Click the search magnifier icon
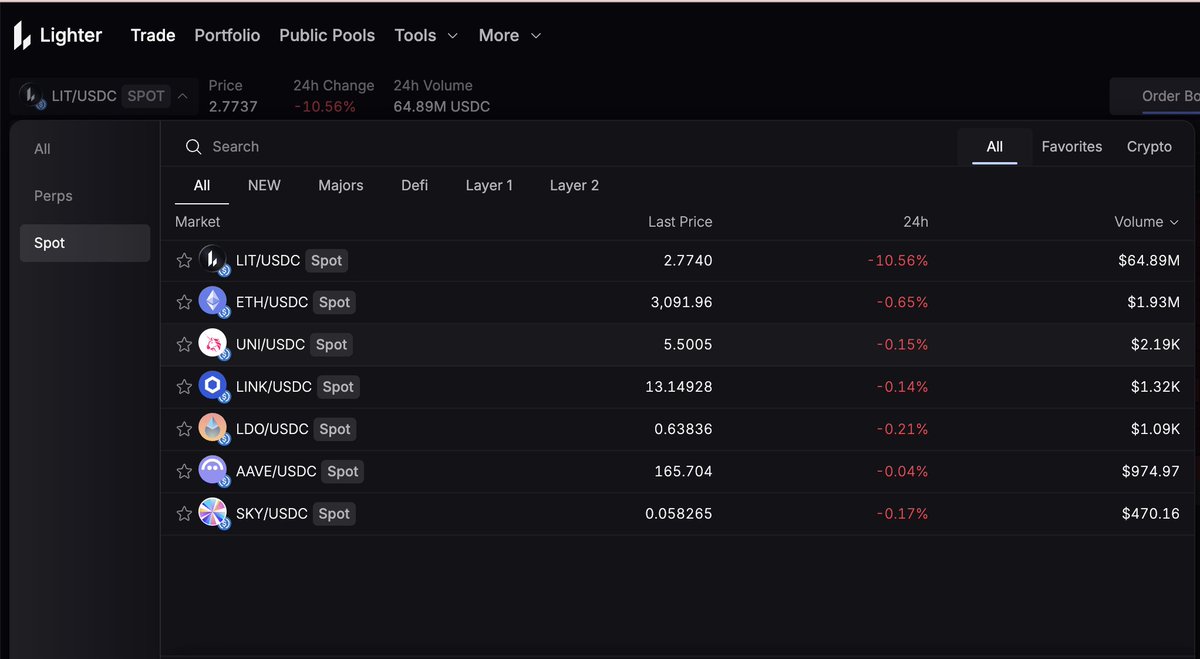Screen dimensions: 1200x659 pyautogui.click(x=194, y=147)
